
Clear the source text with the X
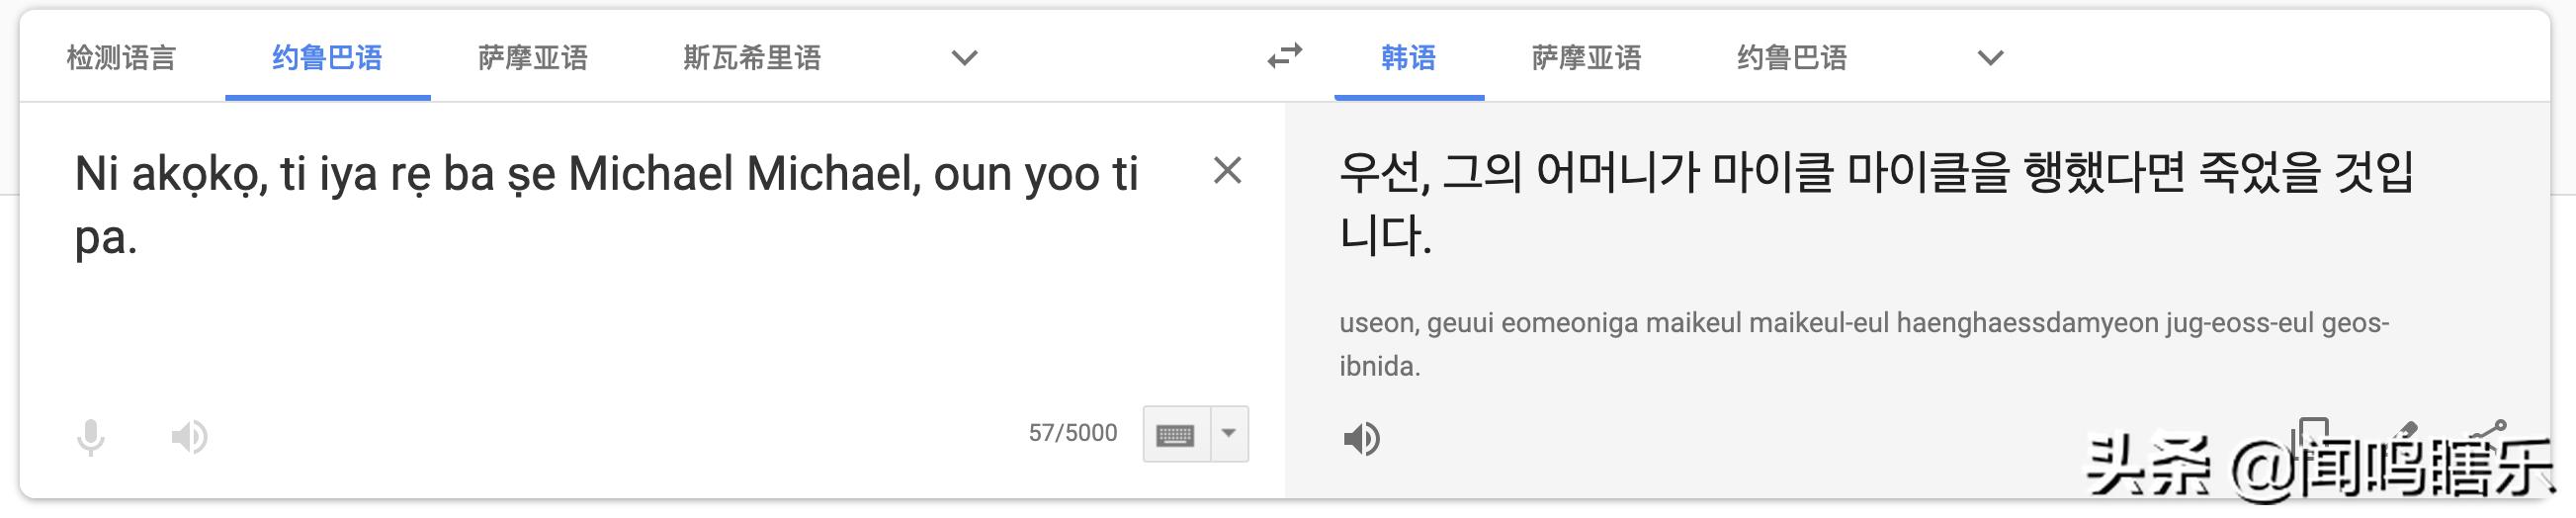1227,171
